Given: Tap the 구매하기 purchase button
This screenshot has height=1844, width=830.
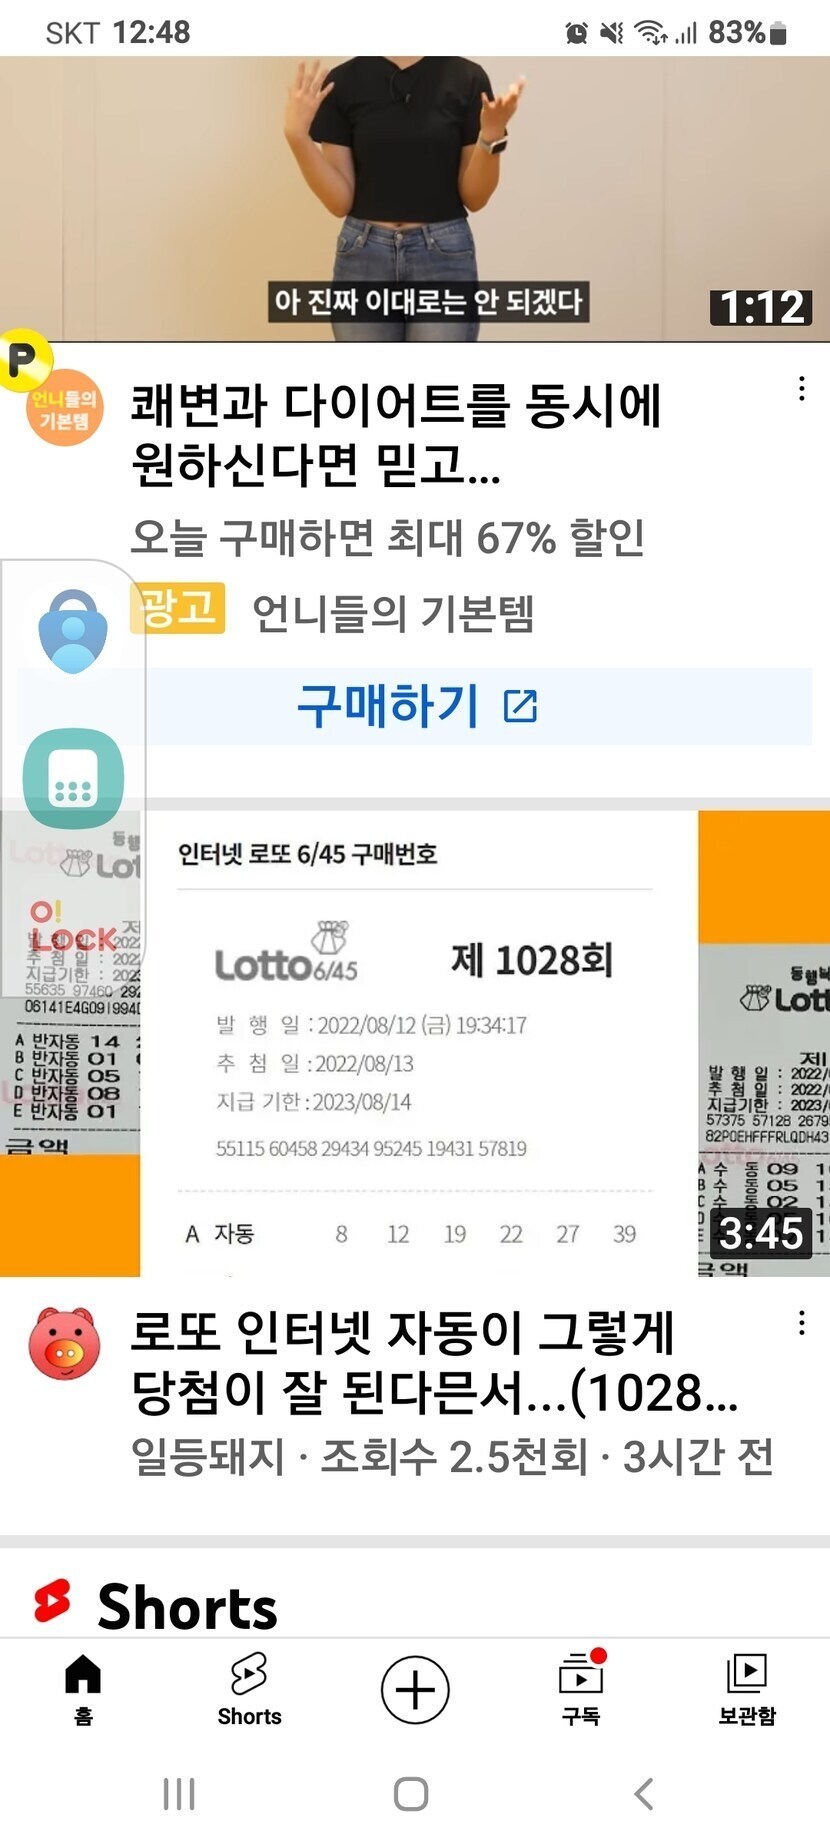Looking at the screenshot, I should 415,706.
